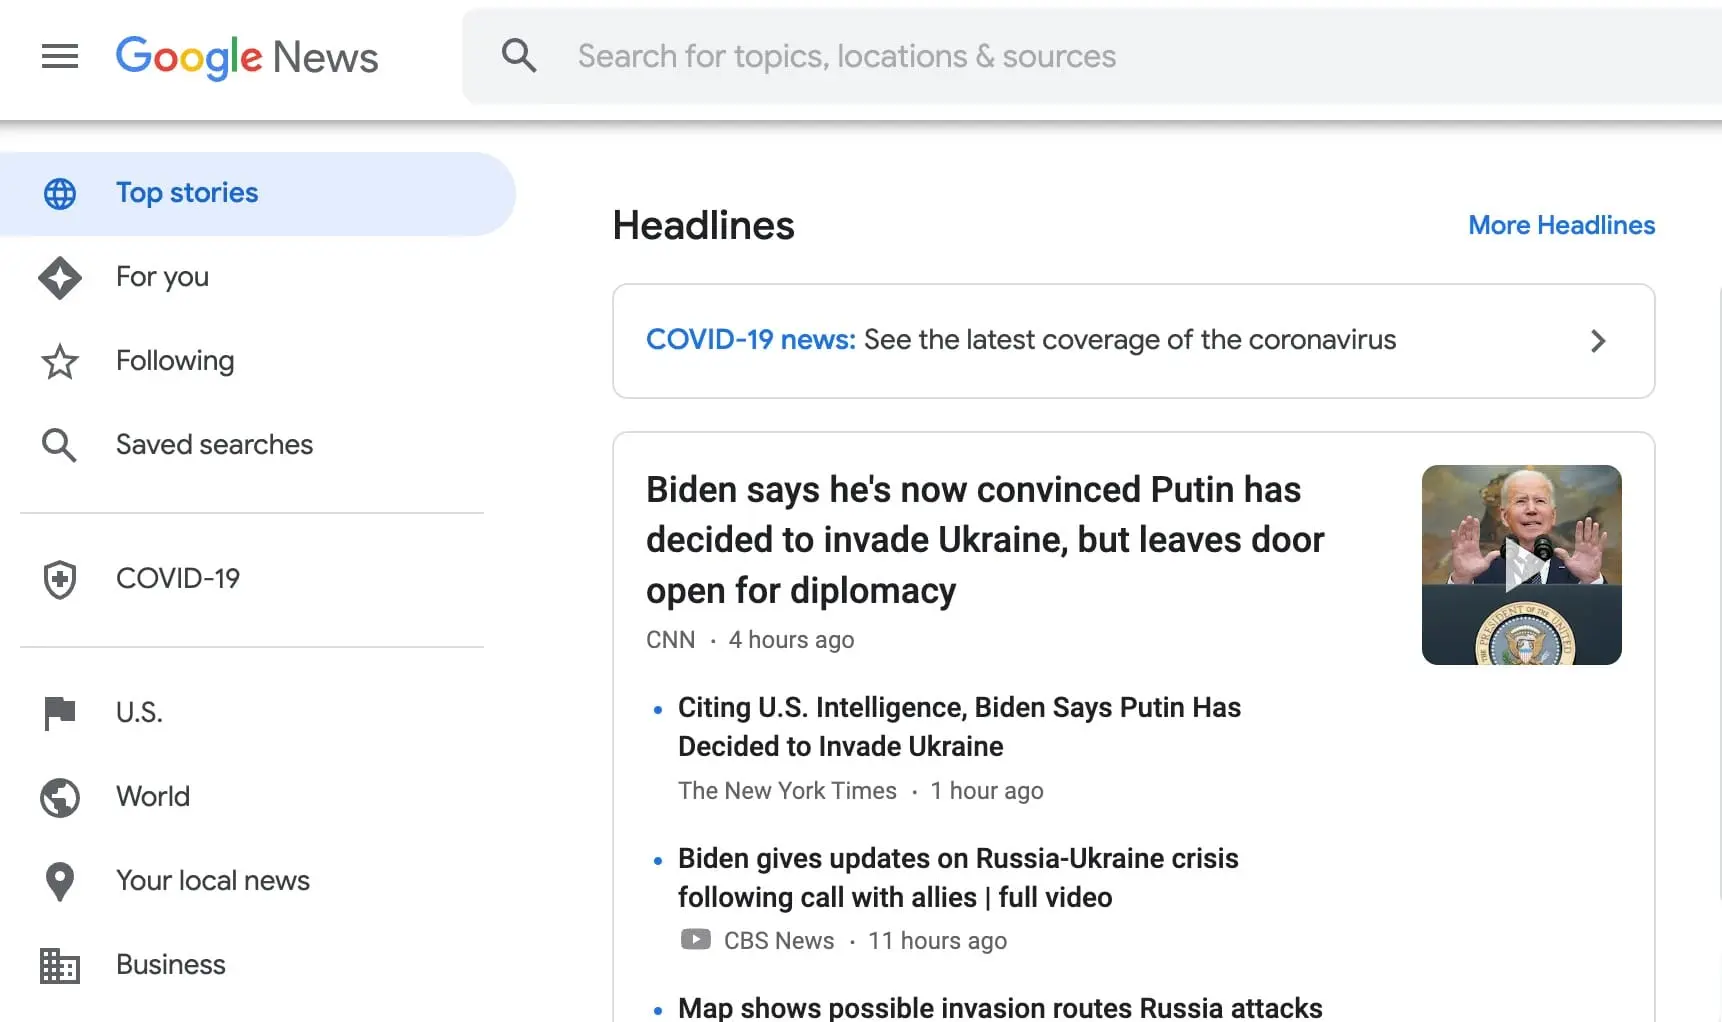Click the Your local news pin icon
This screenshot has height=1022, width=1722.
(60, 881)
